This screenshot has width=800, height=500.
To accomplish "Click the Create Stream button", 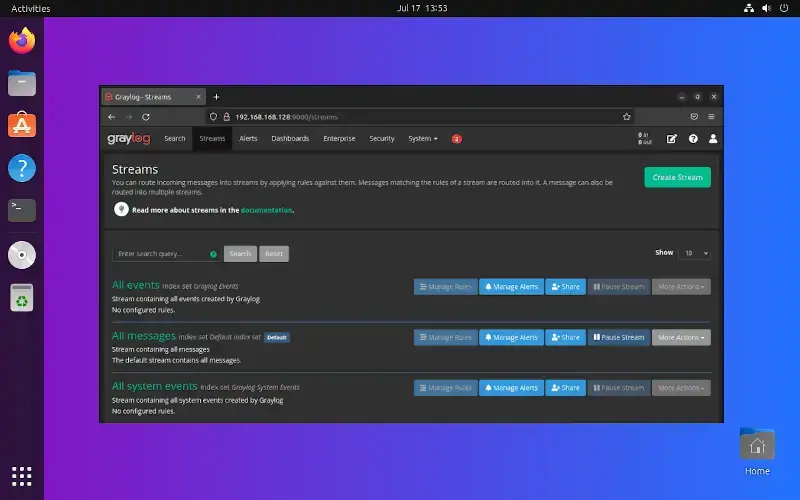I will pos(677,177).
